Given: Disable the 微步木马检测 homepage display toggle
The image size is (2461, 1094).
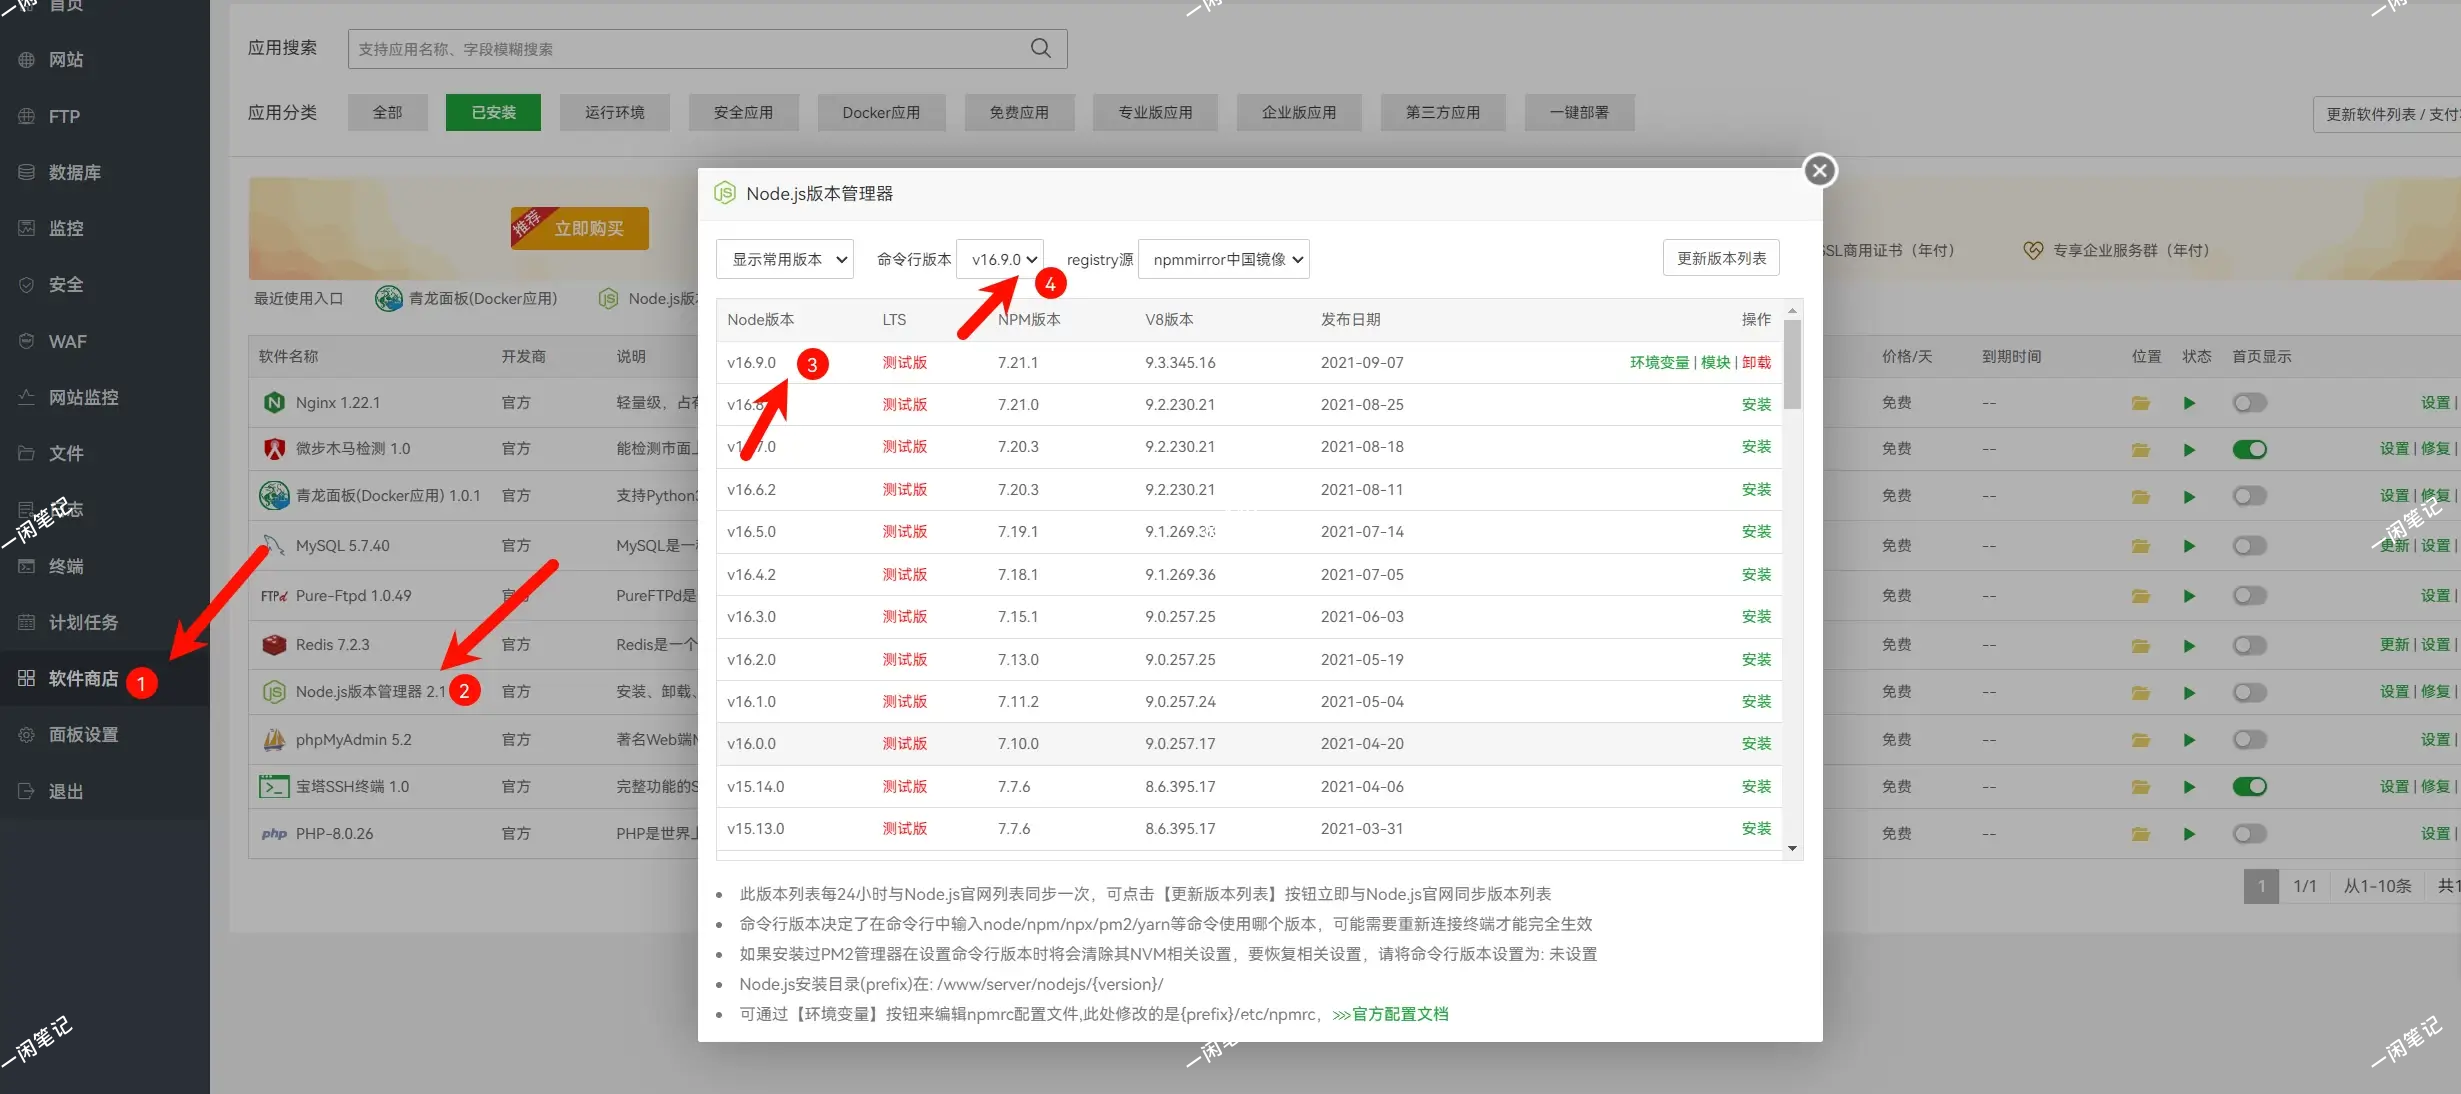Looking at the screenshot, I should (2249, 449).
